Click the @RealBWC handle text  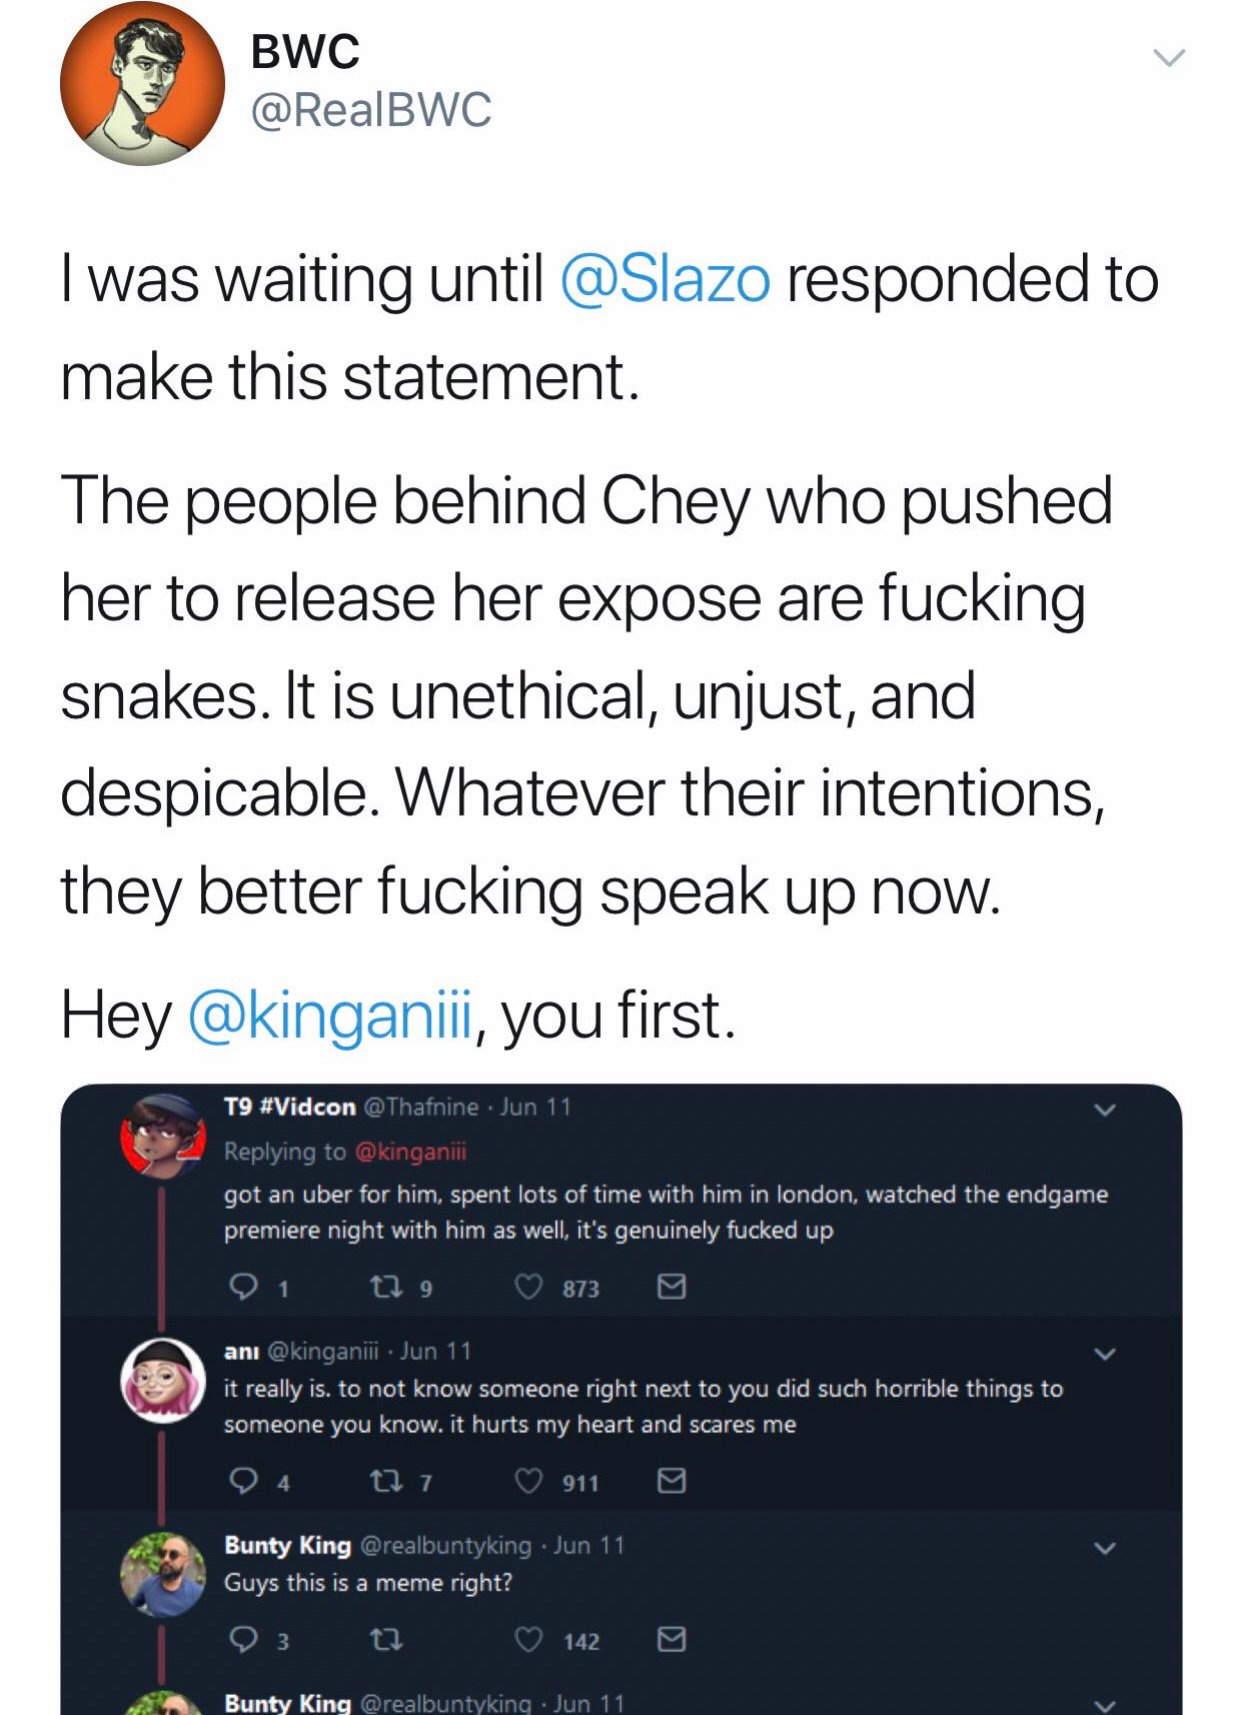tap(371, 110)
